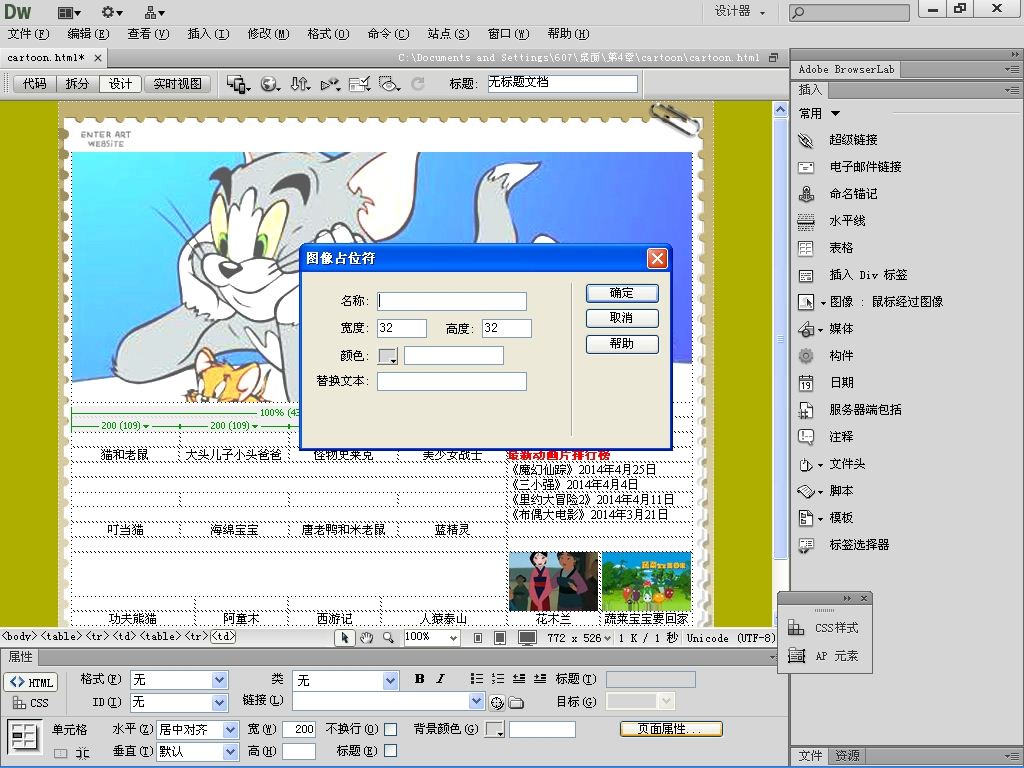This screenshot has width=1024, height=768.
Task: Click the Table (表格) insert icon
Action: [806, 248]
